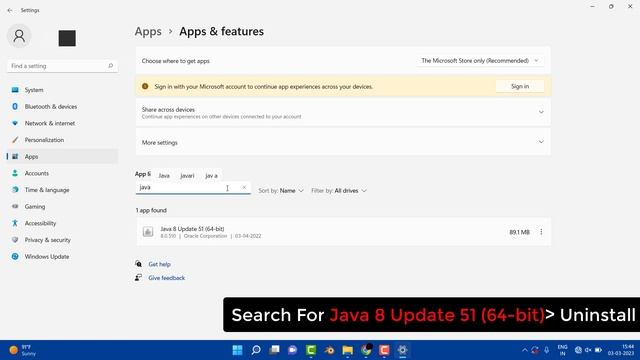The image size is (640, 360).
Task: Show hidden system tray icons
Action: point(524,350)
